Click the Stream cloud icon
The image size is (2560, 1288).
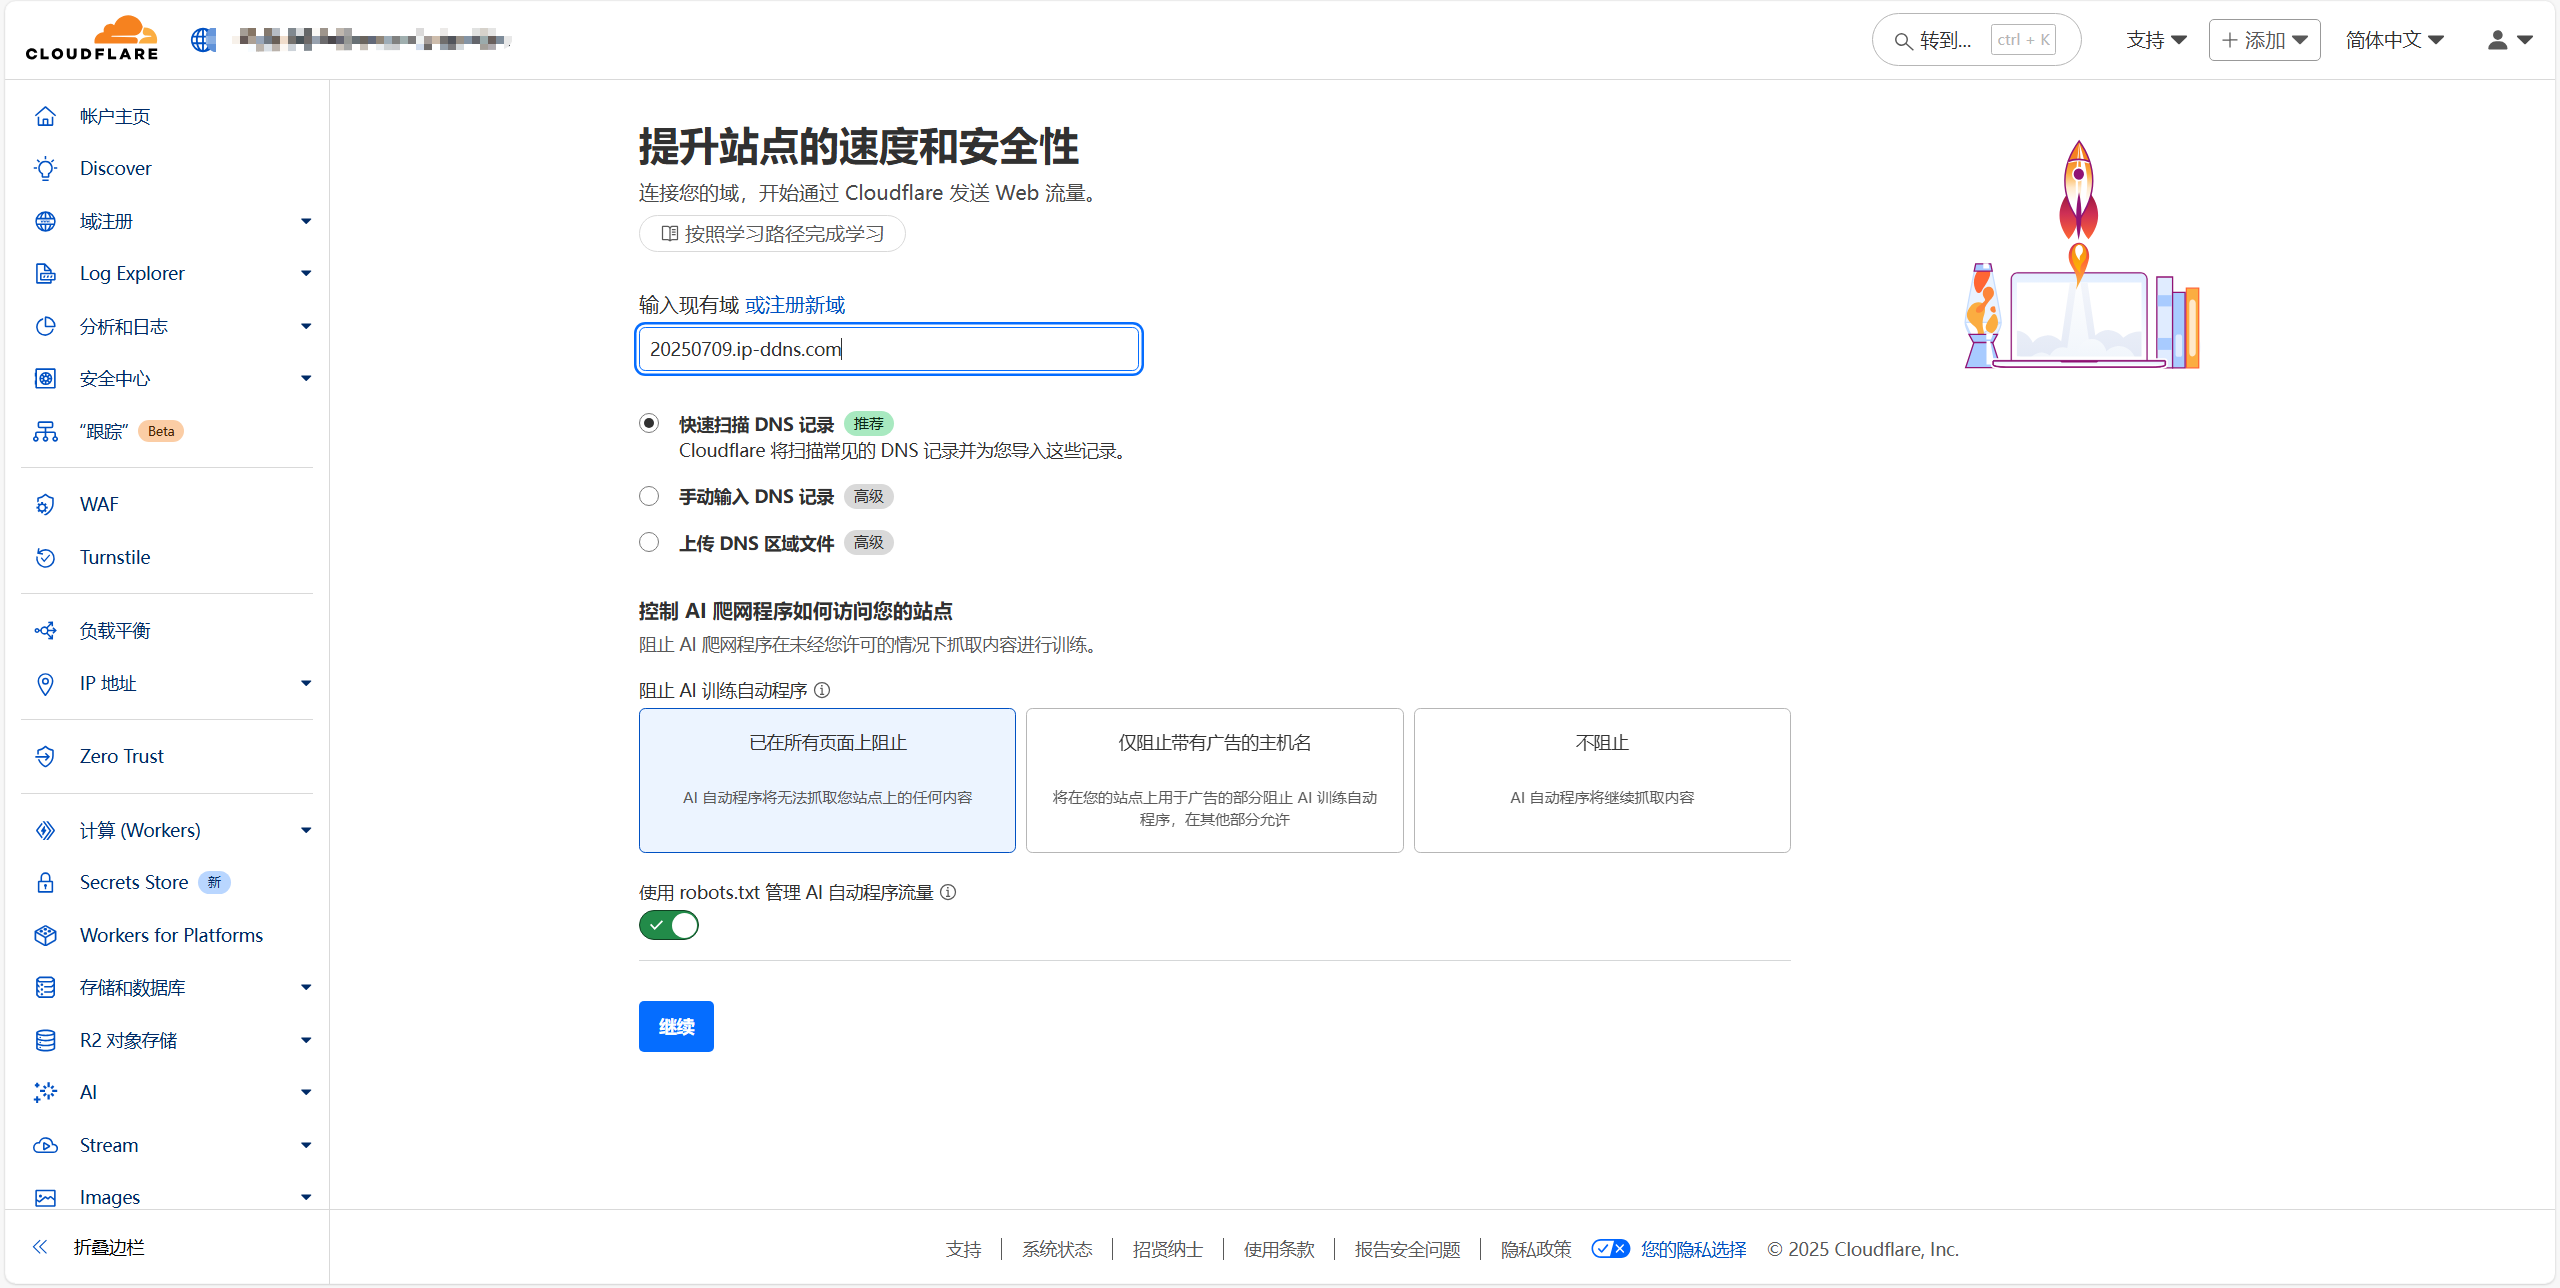45,1145
